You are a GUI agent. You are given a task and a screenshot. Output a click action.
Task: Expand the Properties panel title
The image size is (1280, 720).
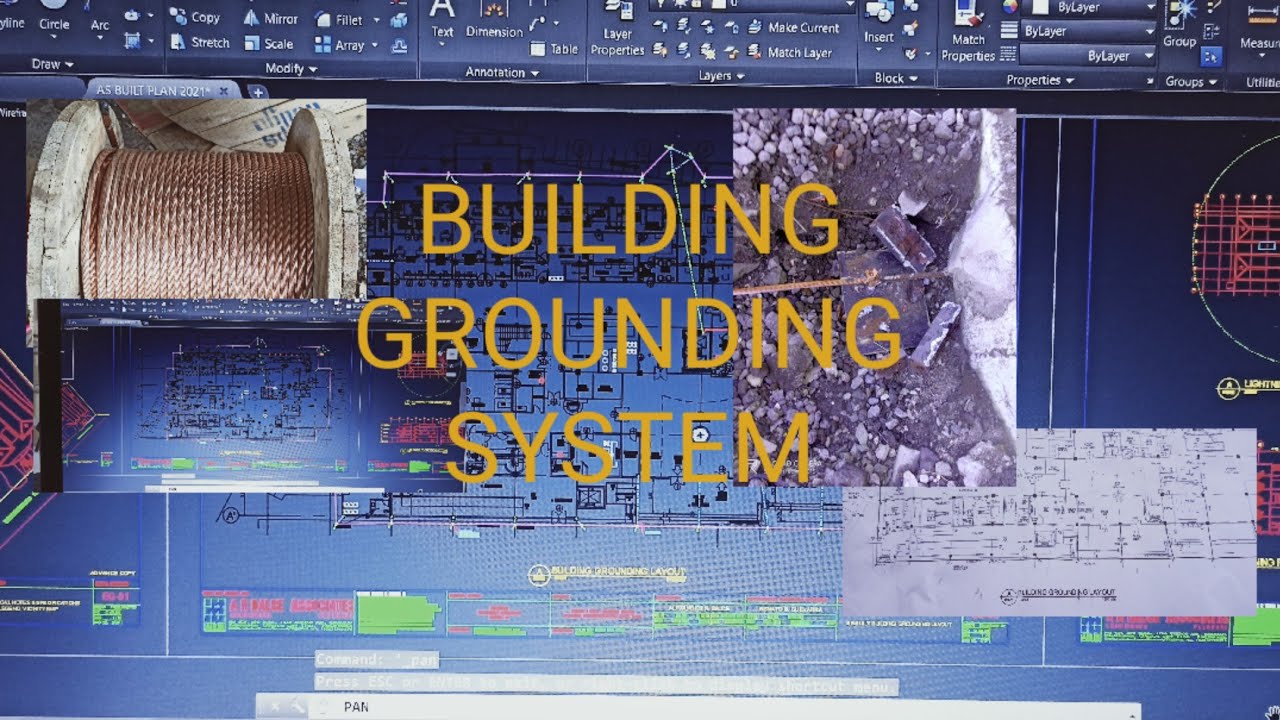pyautogui.click(x=1040, y=79)
